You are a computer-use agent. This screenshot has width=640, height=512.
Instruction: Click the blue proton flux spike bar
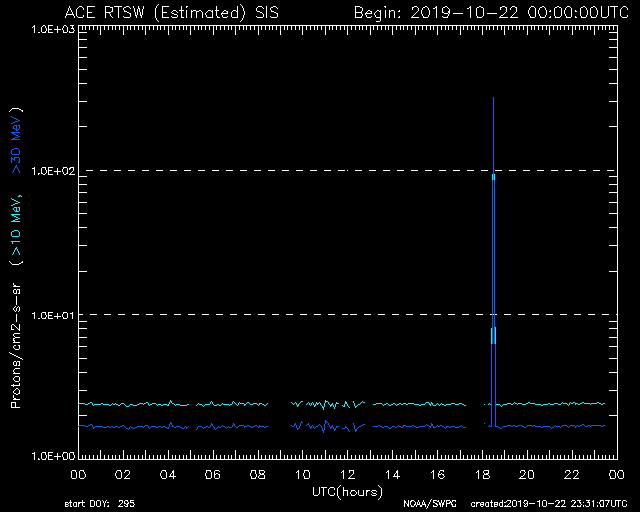(x=493, y=250)
